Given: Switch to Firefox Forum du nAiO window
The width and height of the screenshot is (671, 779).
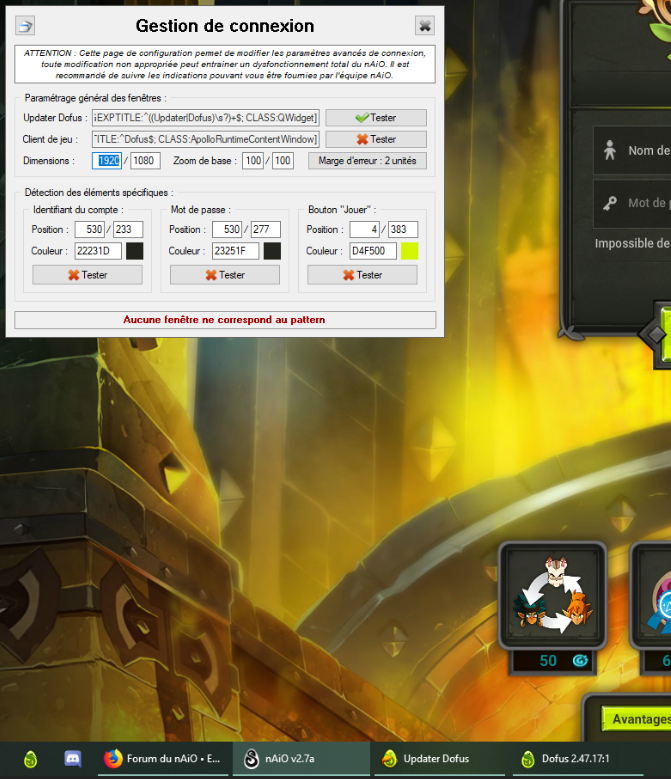Looking at the screenshot, I should tap(163, 759).
